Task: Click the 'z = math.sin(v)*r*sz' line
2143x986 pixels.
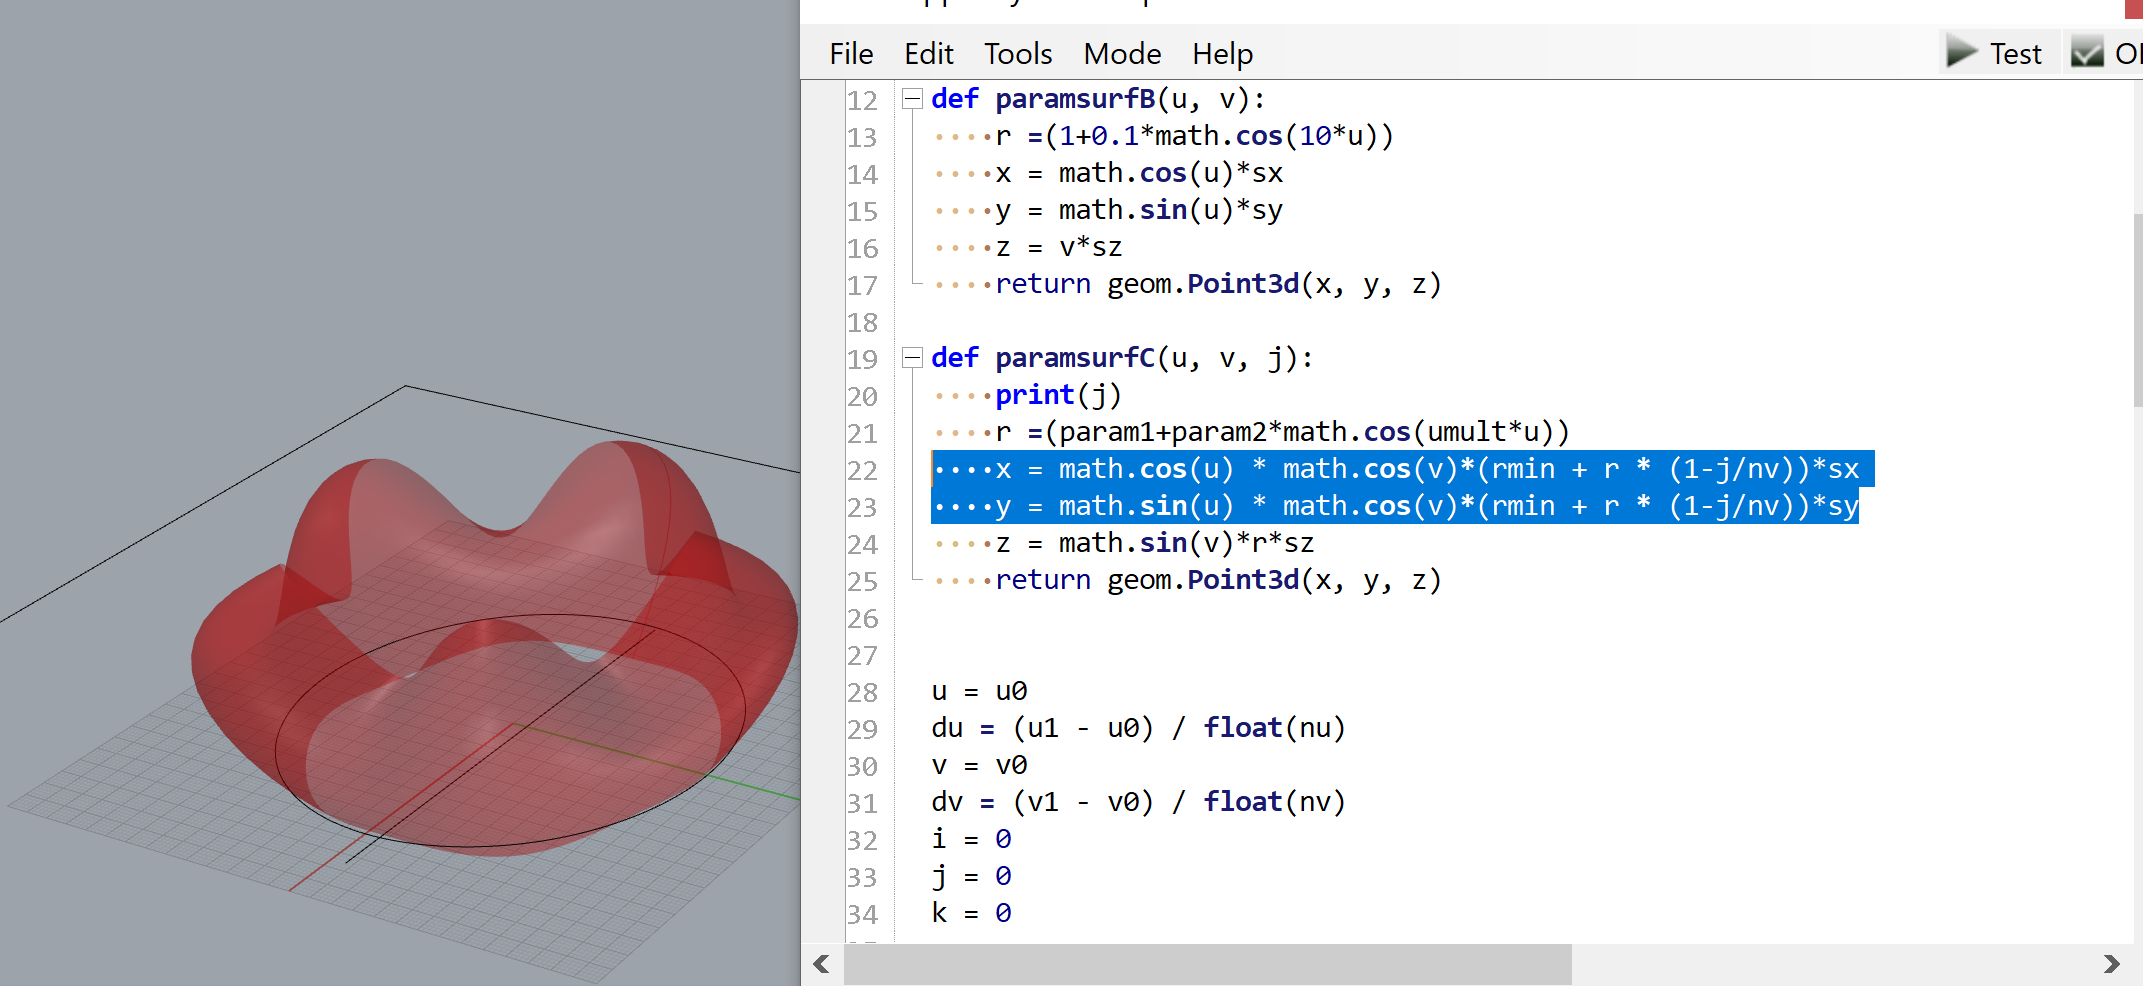Action: point(1155,543)
